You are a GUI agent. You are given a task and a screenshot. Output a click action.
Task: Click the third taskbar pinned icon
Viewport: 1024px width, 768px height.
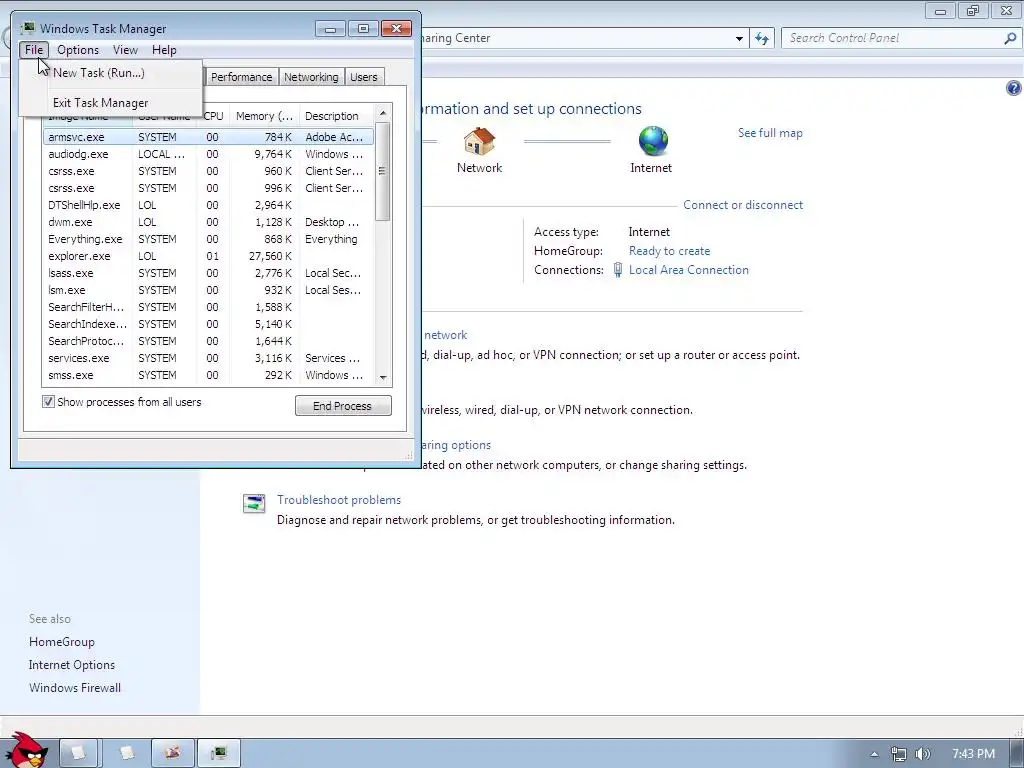[172, 754]
